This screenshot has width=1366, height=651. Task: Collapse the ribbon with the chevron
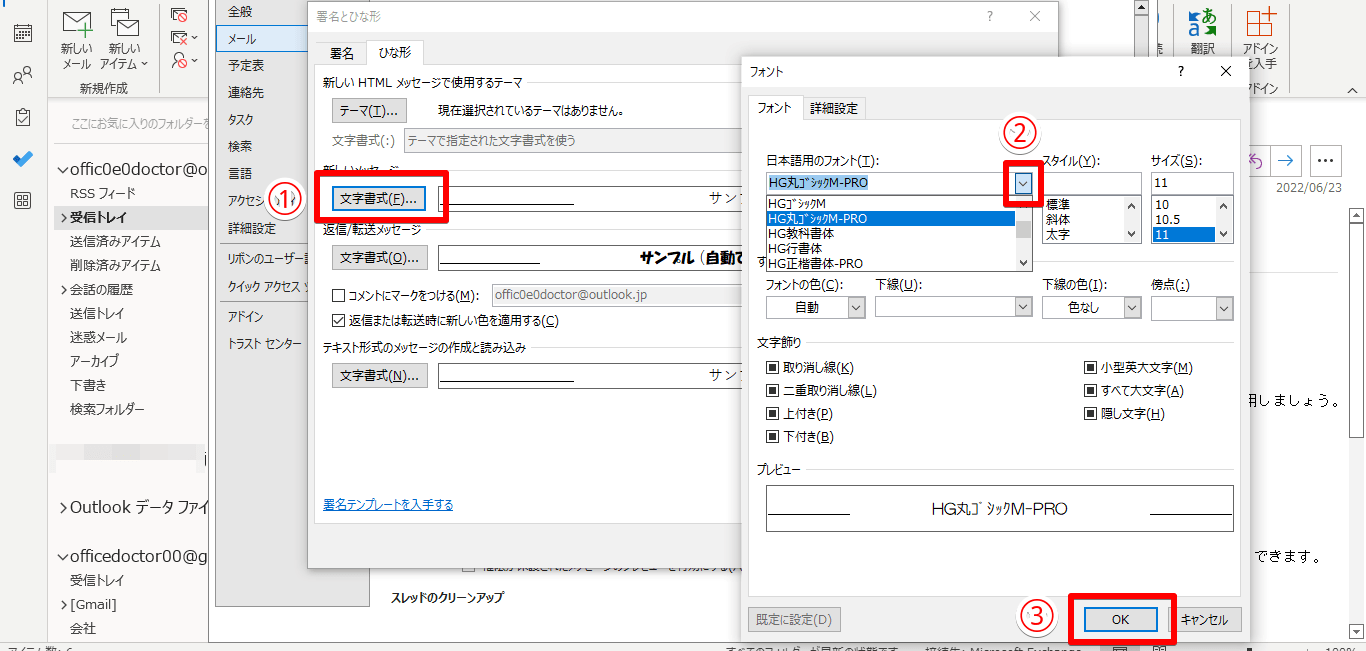click(x=1355, y=90)
